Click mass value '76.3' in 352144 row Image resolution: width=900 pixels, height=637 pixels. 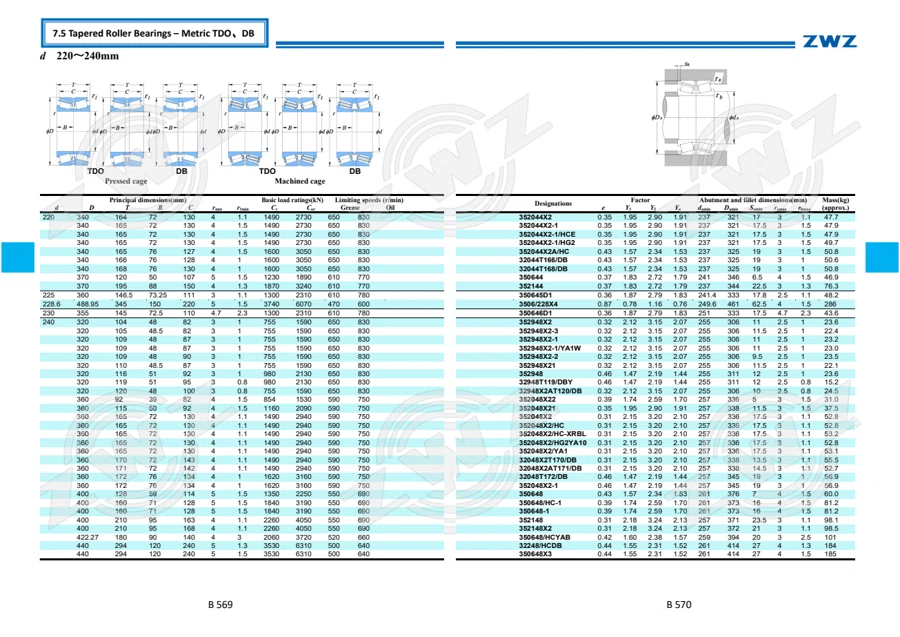click(831, 286)
